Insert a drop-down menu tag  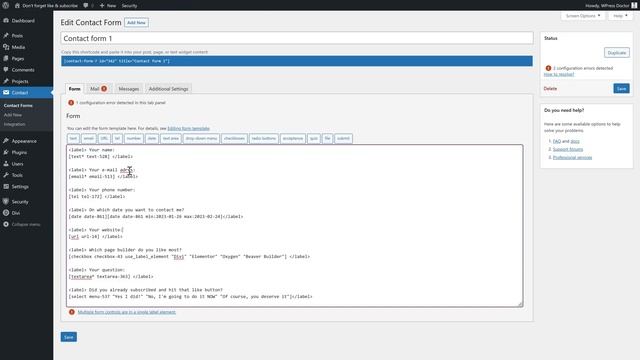pyautogui.click(x=201, y=139)
